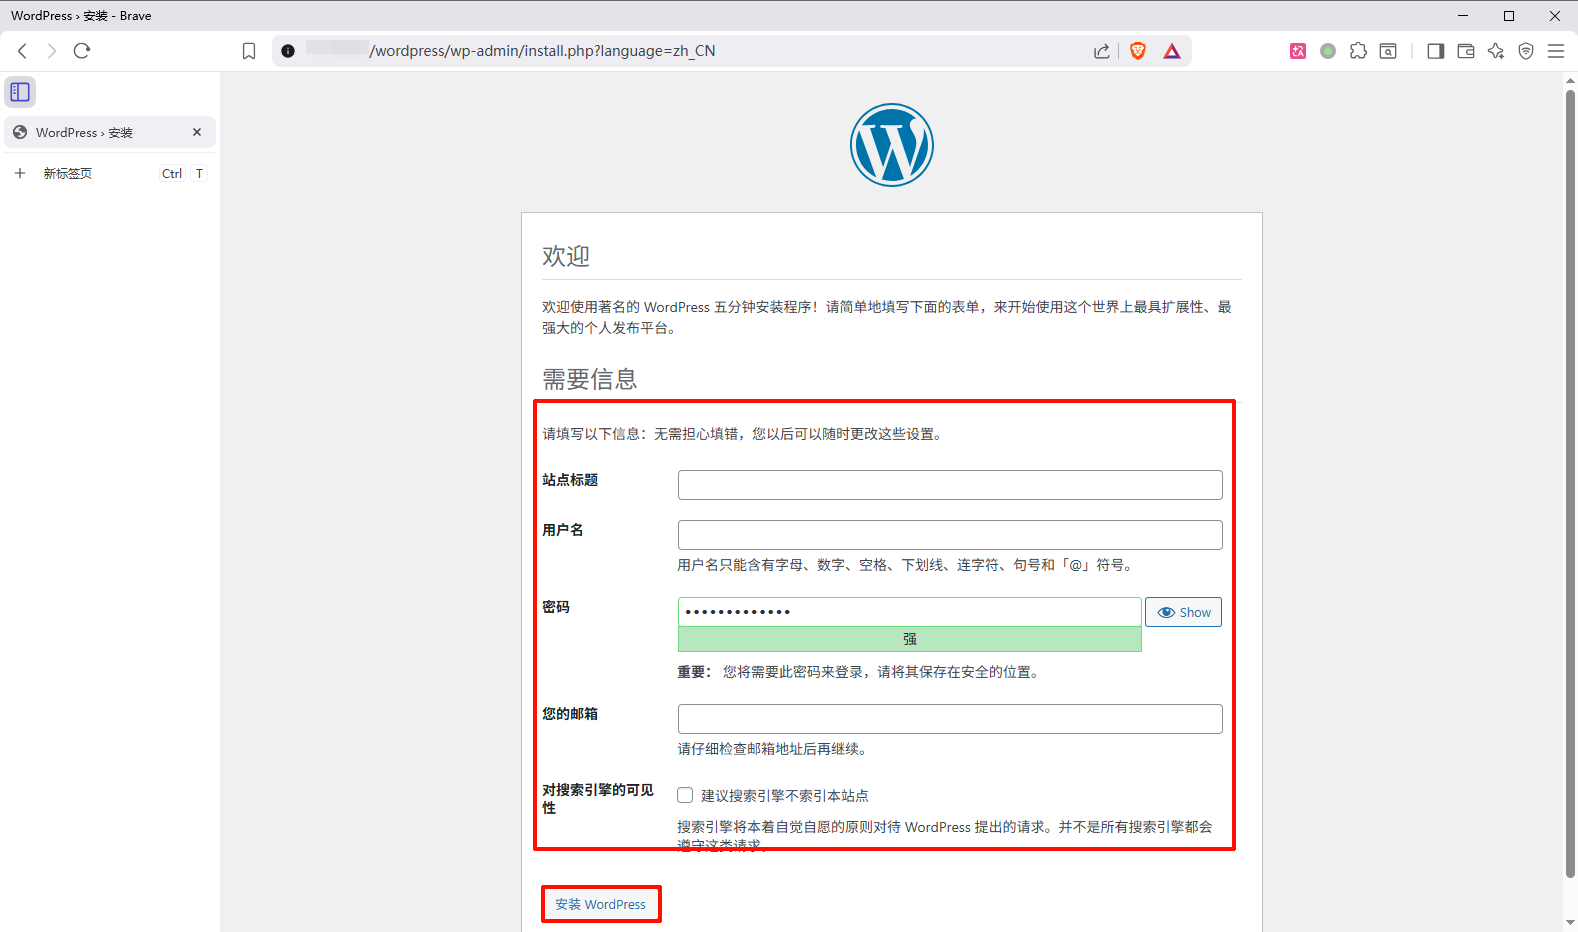Open the Brave Wallet icon

1466,51
